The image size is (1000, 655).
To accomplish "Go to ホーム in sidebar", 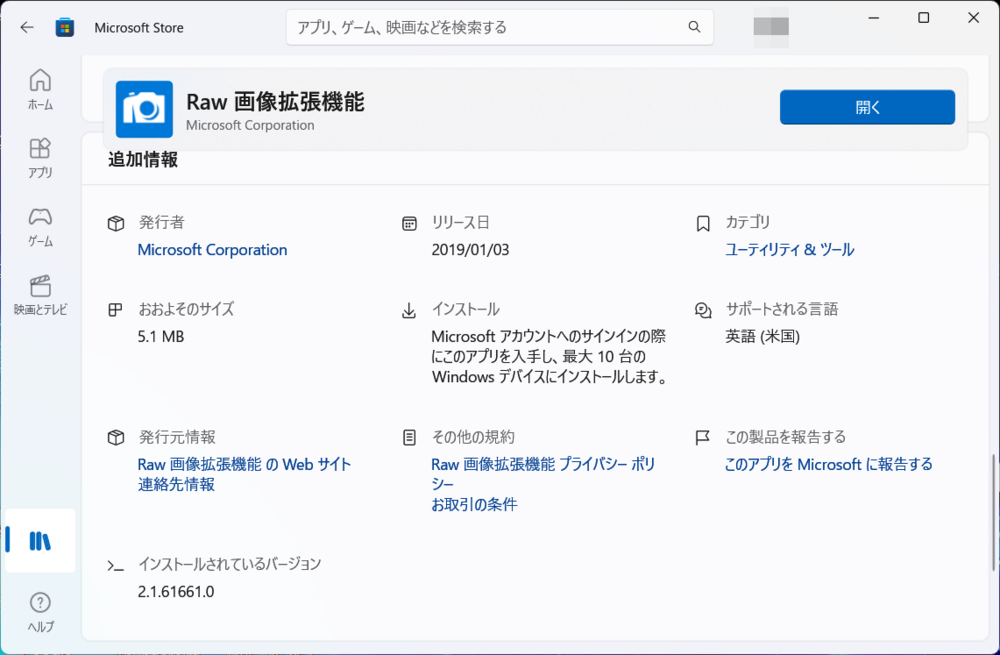I will pyautogui.click(x=40, y=89).
